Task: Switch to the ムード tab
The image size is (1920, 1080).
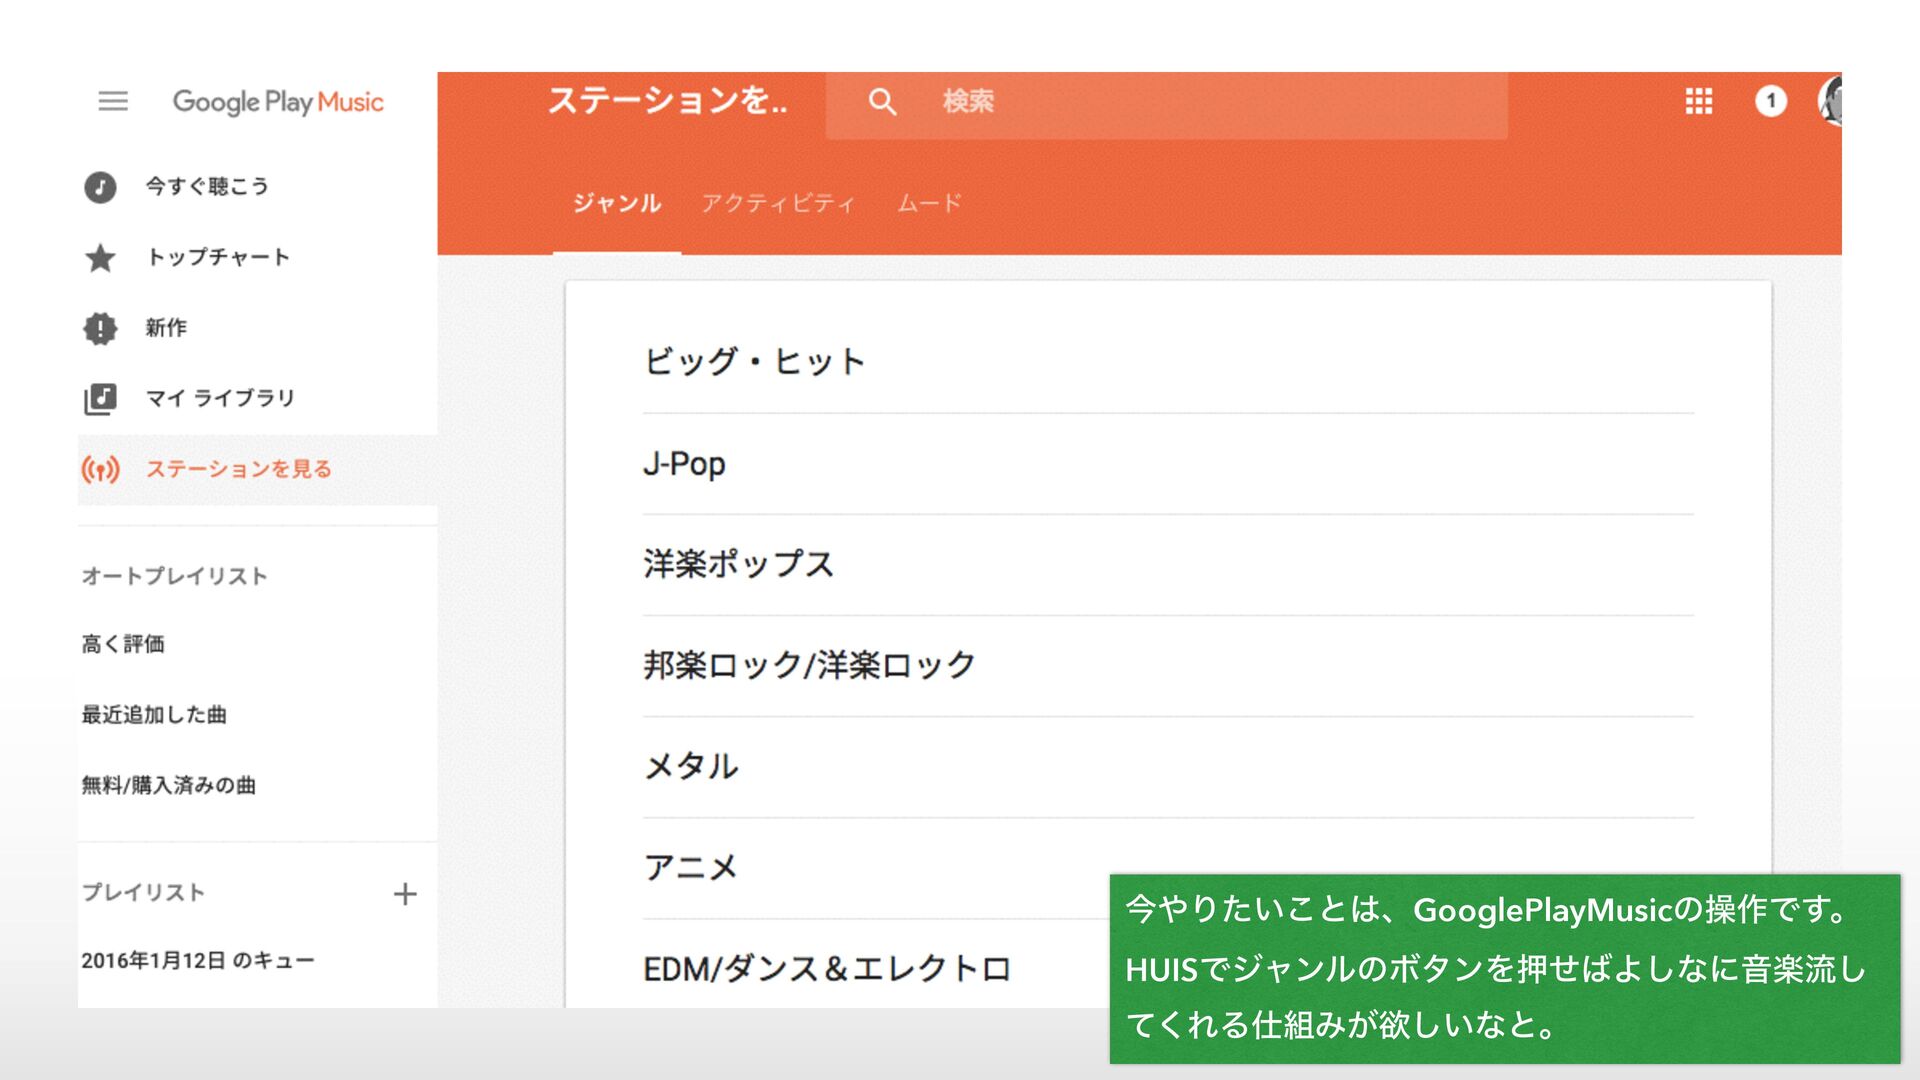Action: [x=929, y=204]
